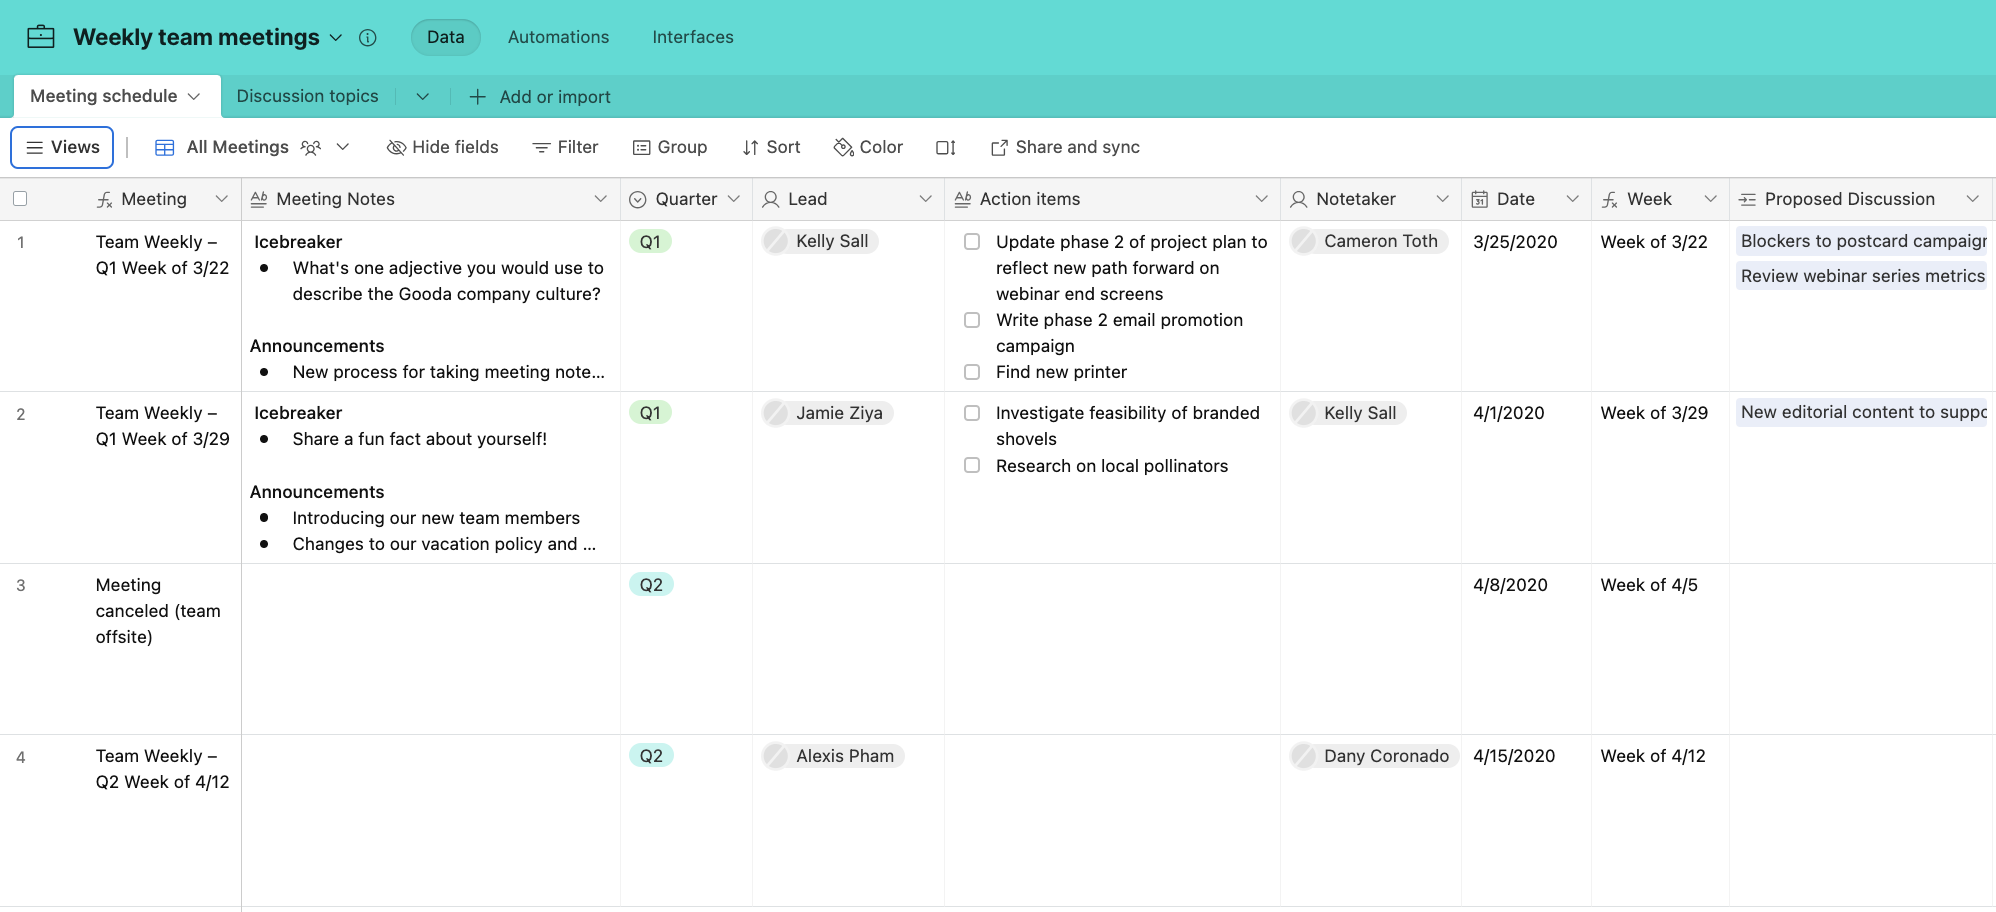Open the Group records tool

coord(670,148)
